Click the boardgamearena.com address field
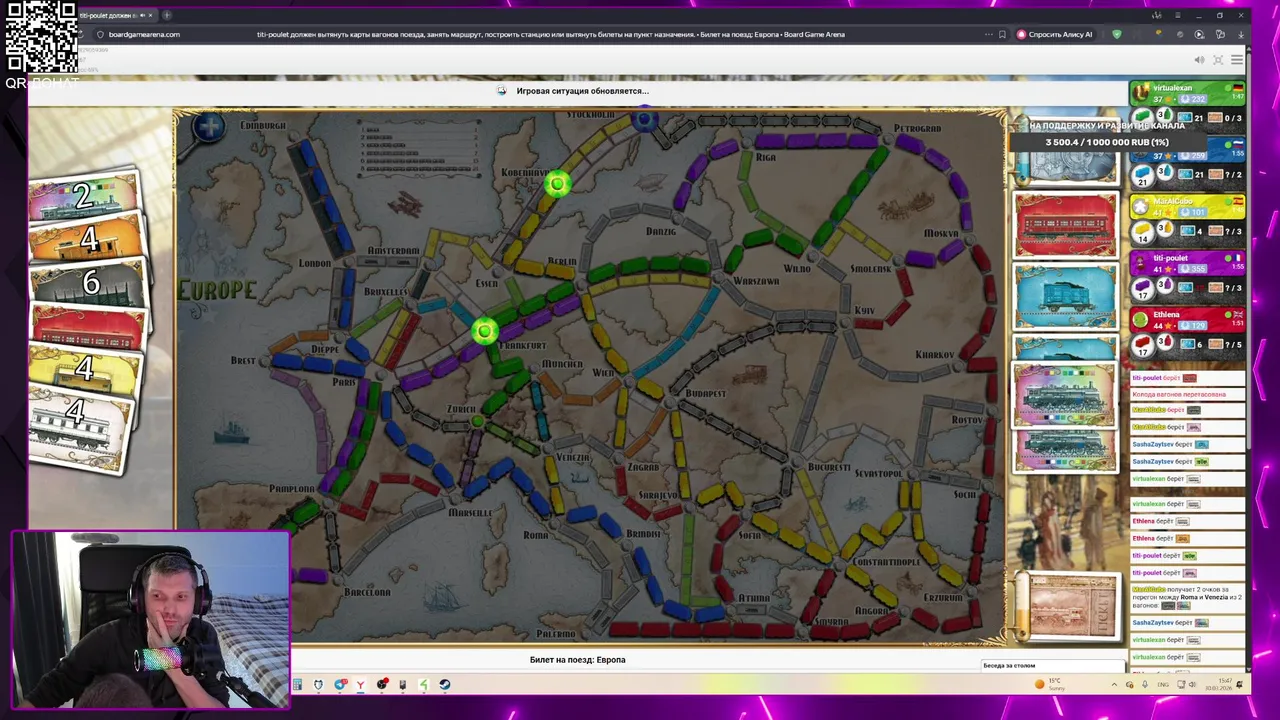1280x720 pixels. click(x=144, y=34)
